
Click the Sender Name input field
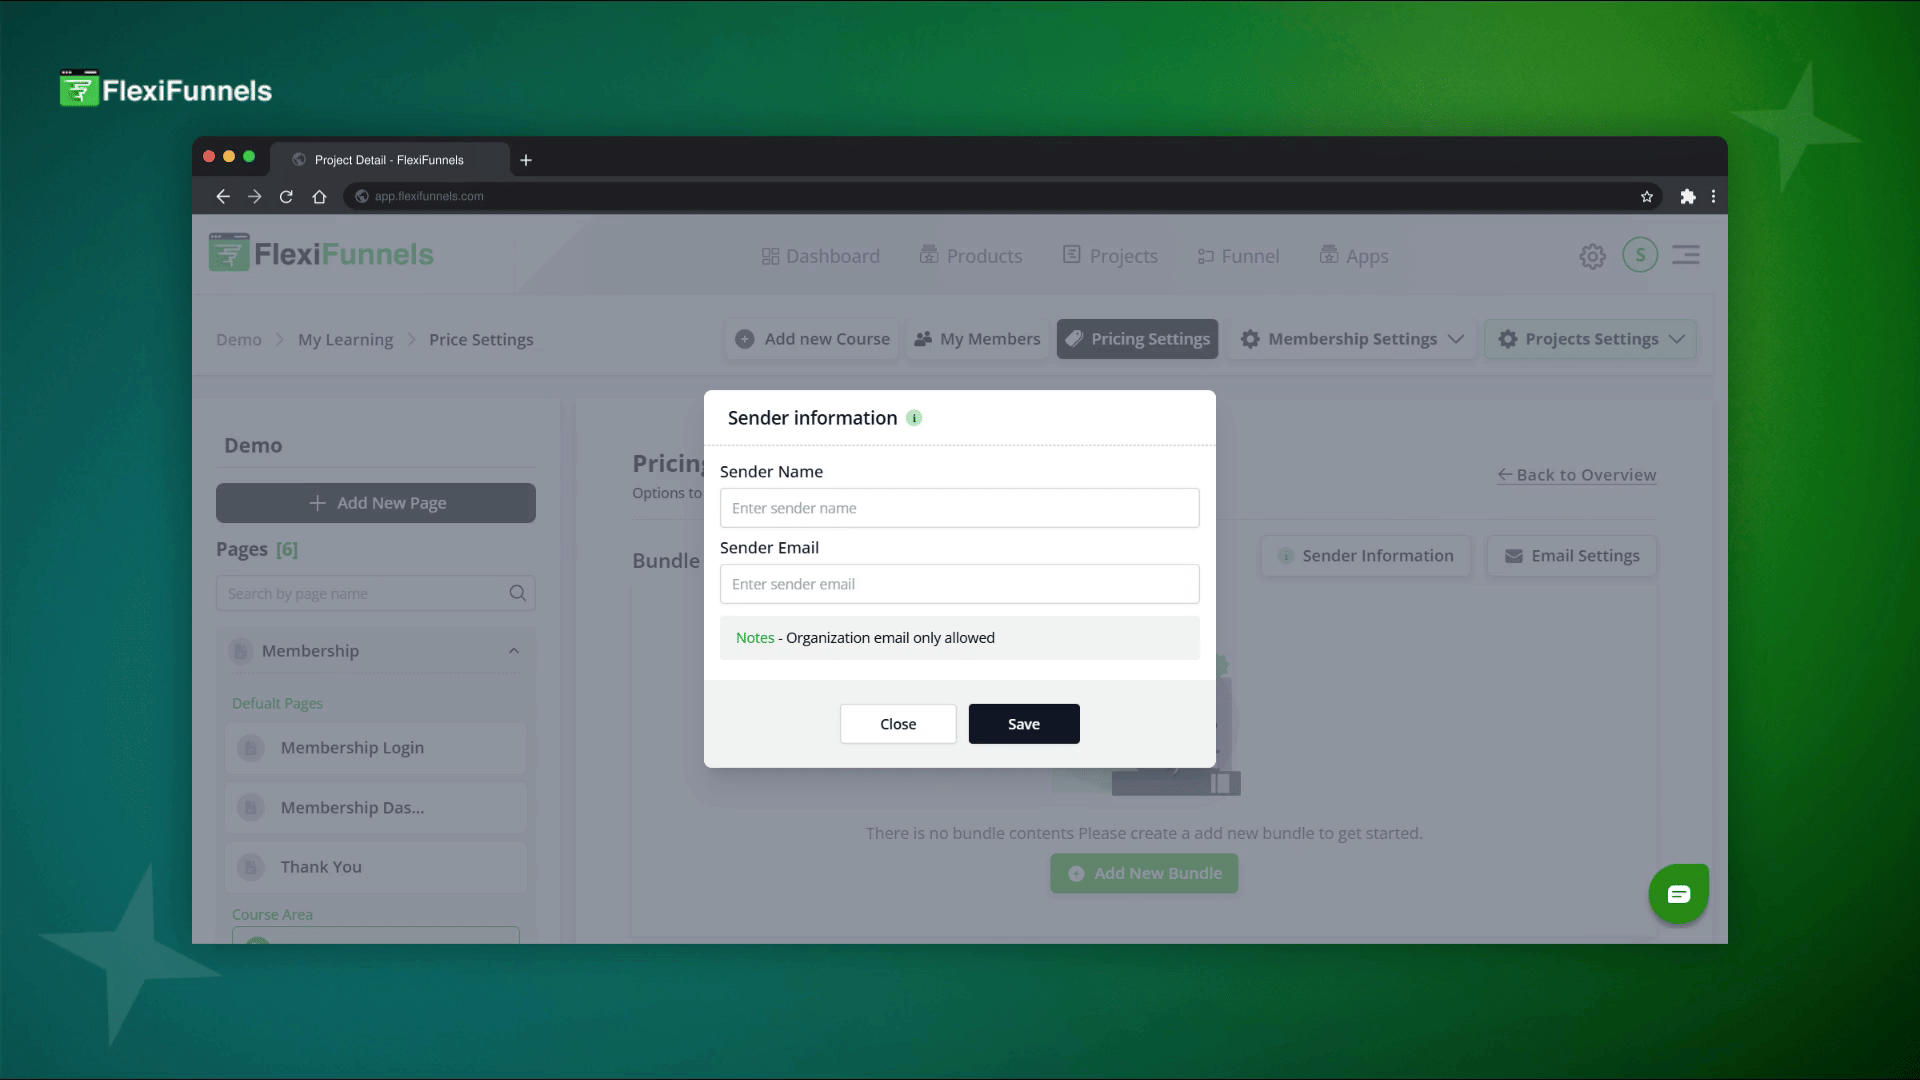coord(959,508)
